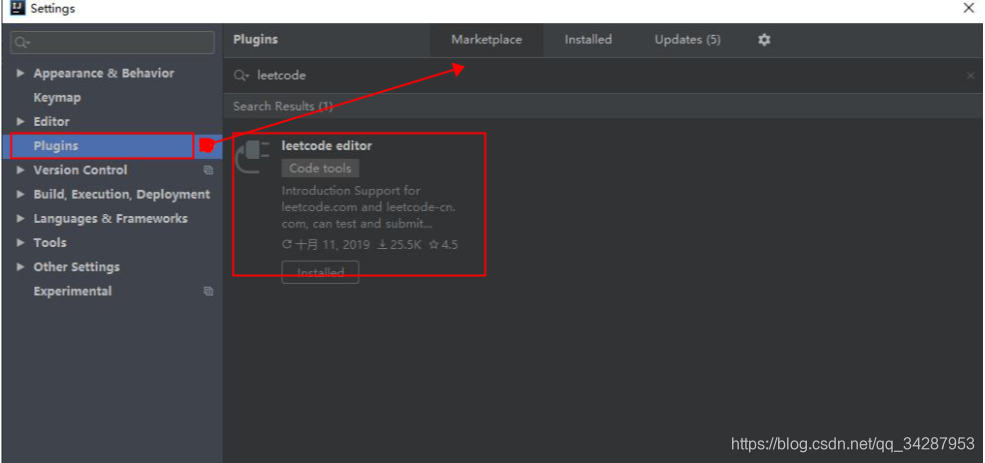
Task: Switch to the Marketplace tab
Action: (486, 40)
